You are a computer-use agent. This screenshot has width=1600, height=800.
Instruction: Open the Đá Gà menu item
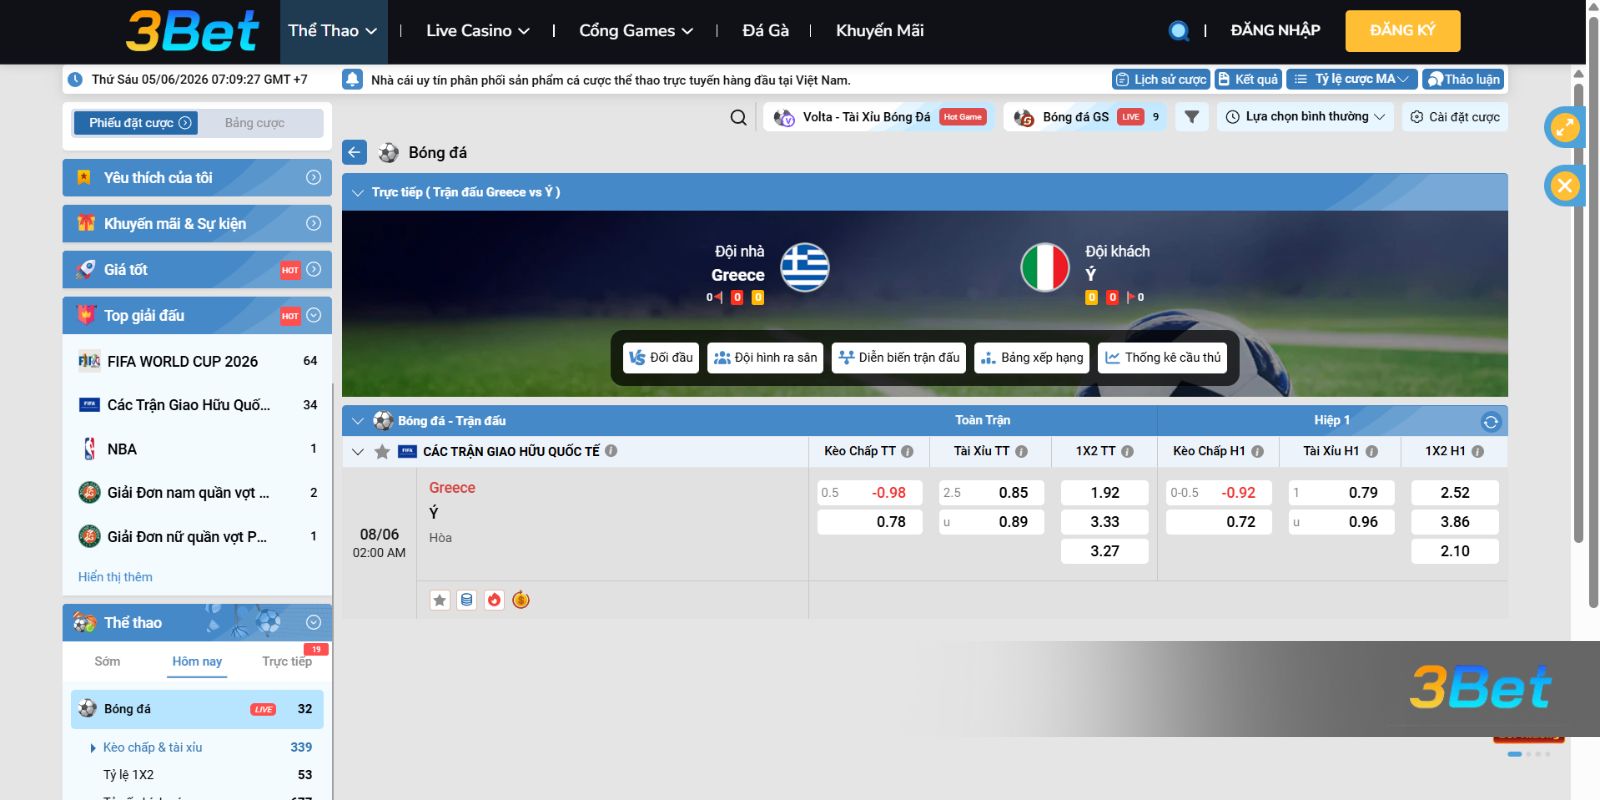point(766,31)
